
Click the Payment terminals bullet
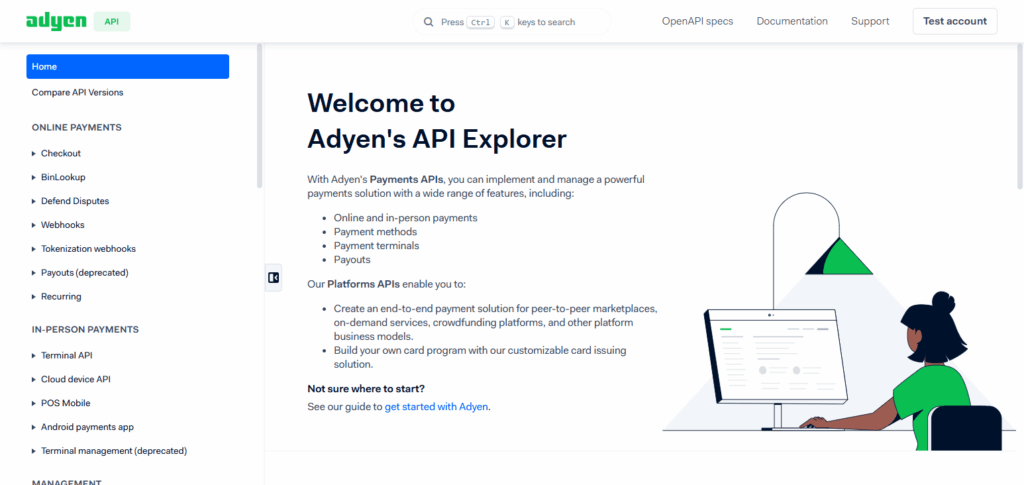[377, 246]
